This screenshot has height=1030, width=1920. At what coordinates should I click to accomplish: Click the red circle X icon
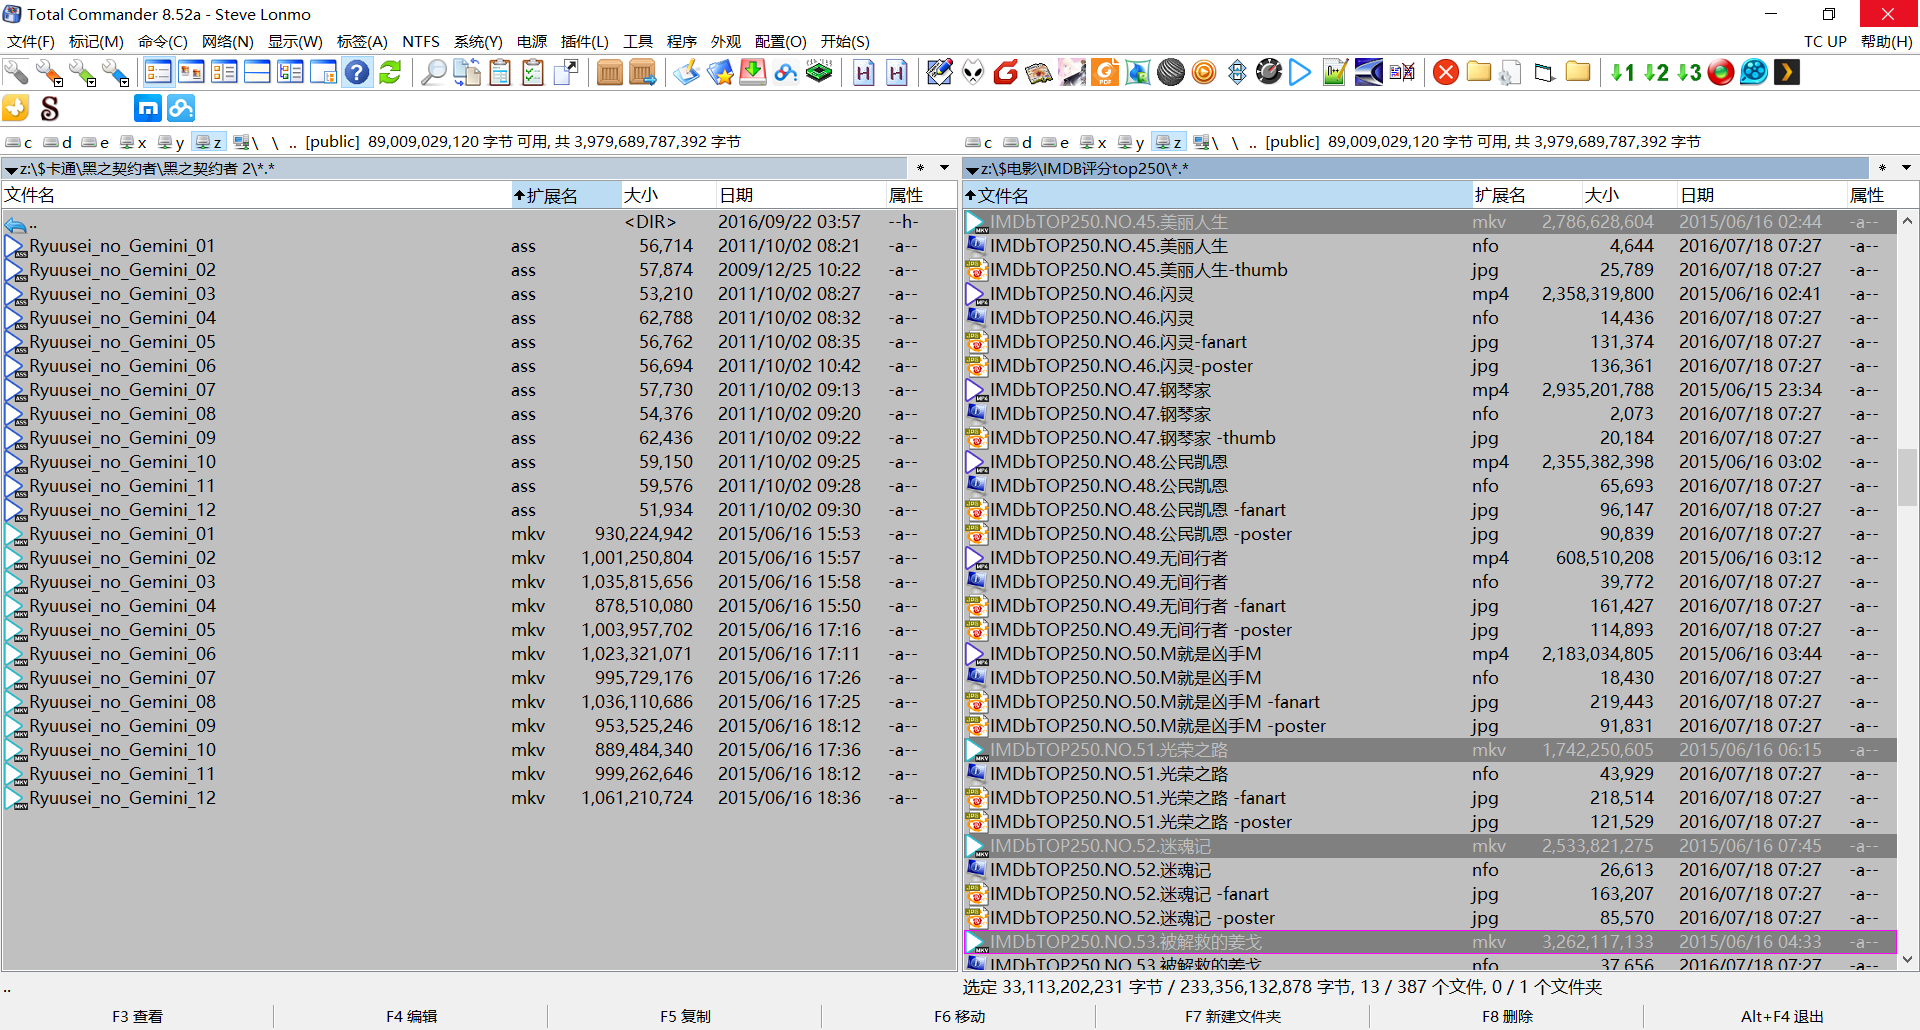(1446, 72)
